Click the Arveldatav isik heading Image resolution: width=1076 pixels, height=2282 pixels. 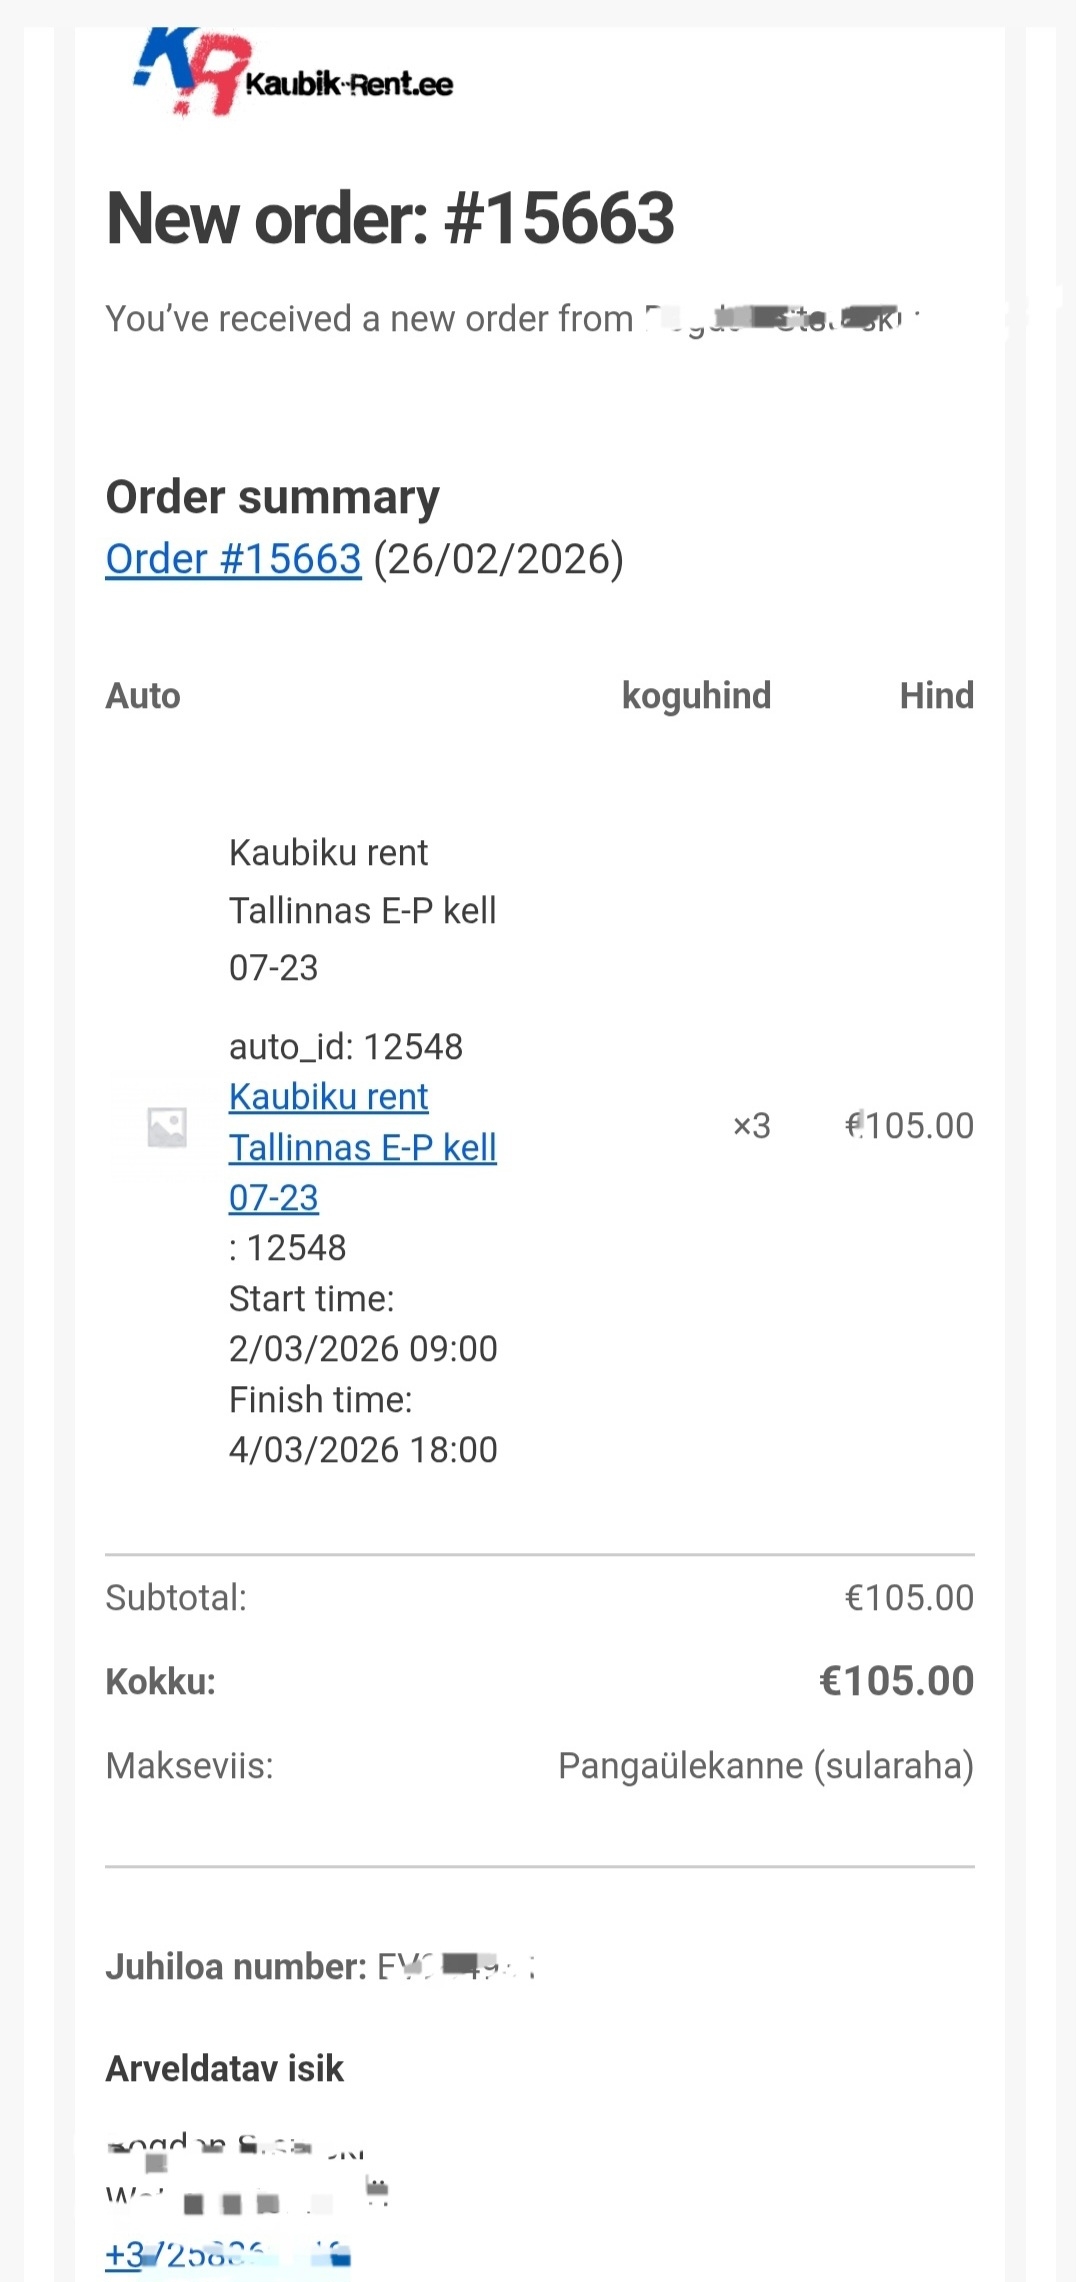225,2068
